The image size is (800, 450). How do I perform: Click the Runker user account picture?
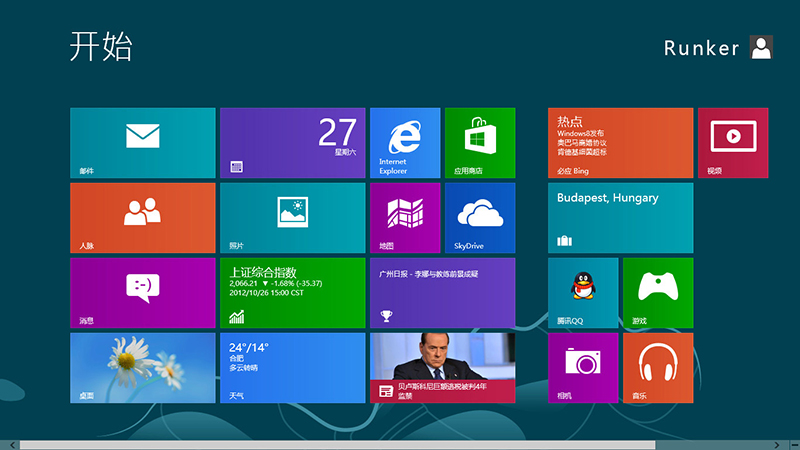(x=761, y=48)
